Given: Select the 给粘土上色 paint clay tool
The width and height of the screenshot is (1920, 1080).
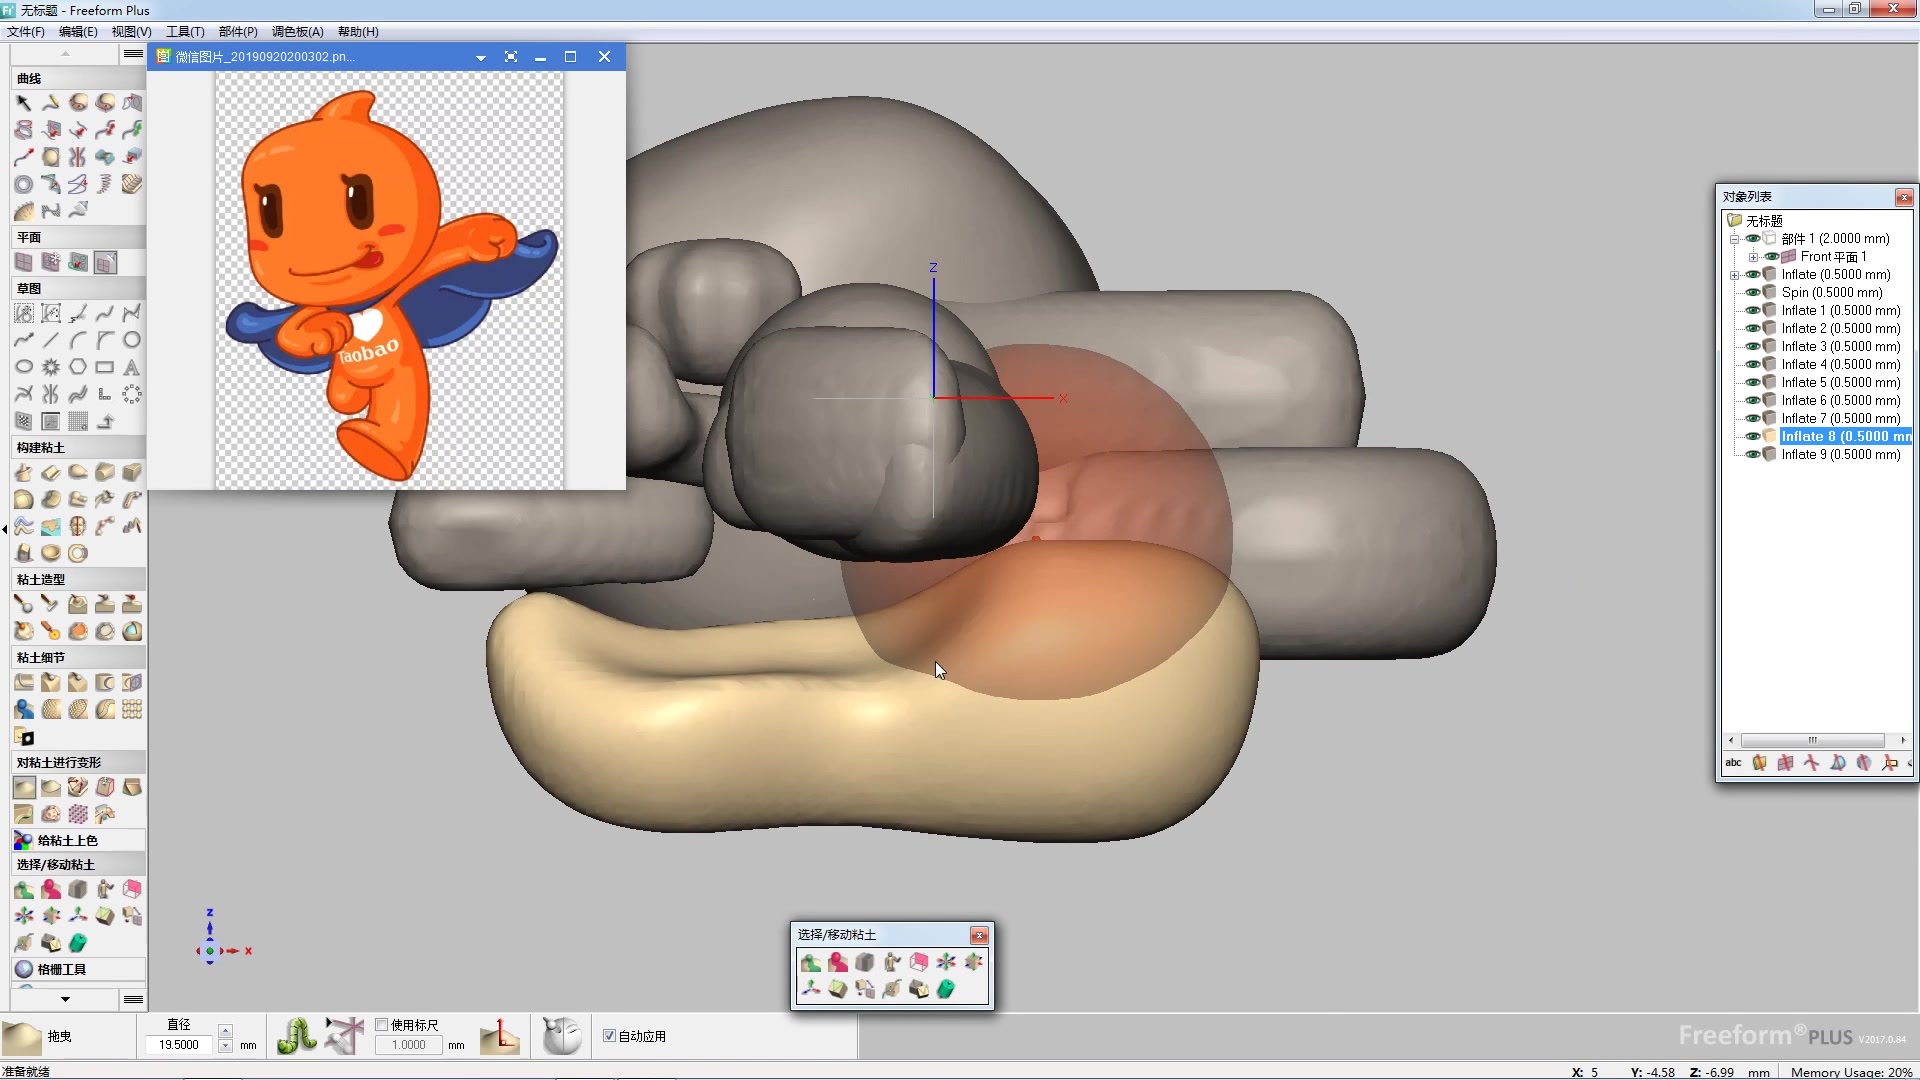Looking at the screenshot, I should 66,841.
